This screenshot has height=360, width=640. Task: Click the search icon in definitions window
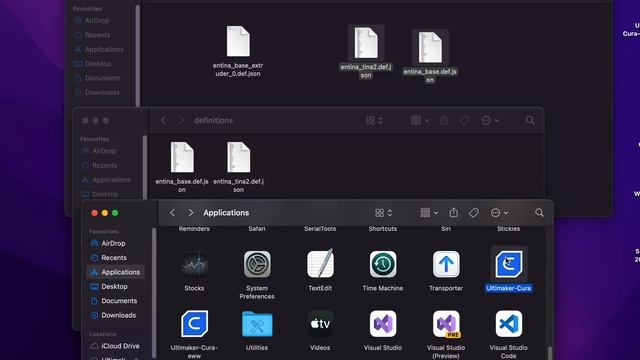click(530, 120)
